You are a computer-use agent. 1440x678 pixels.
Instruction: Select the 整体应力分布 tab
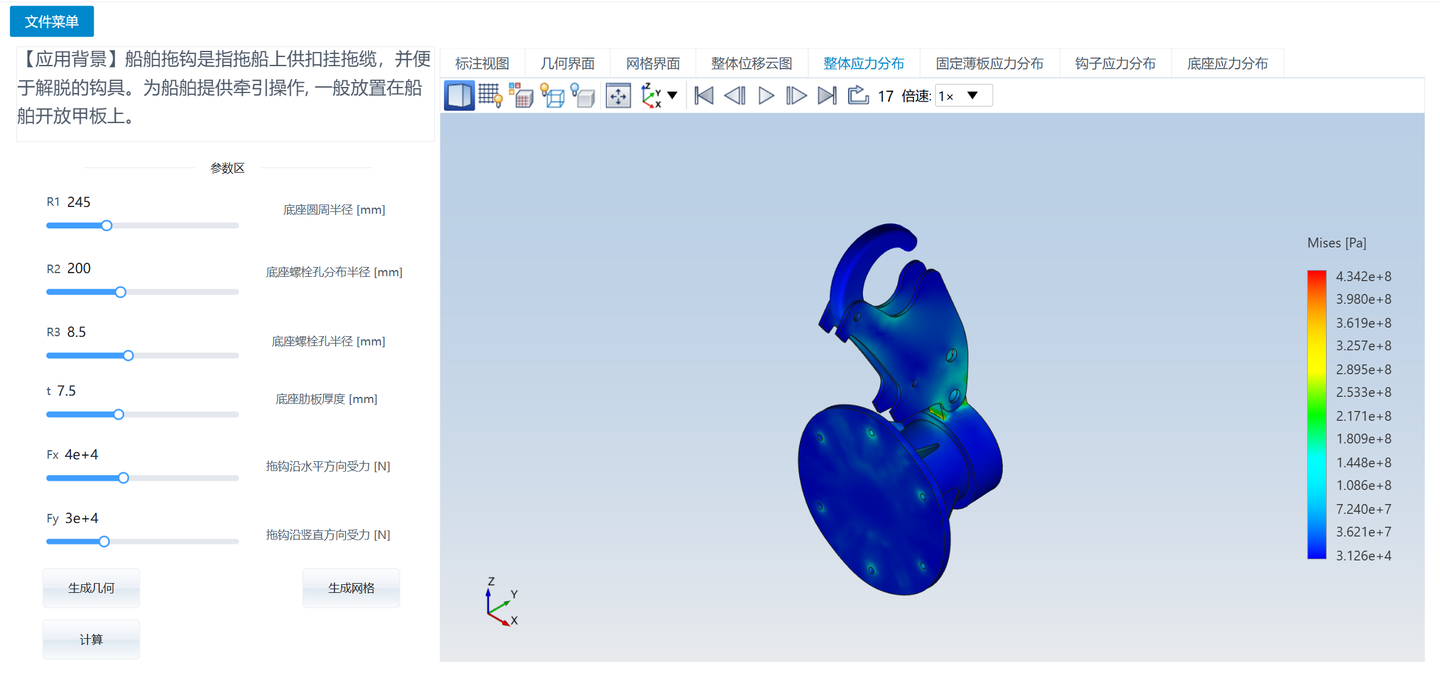864,63
